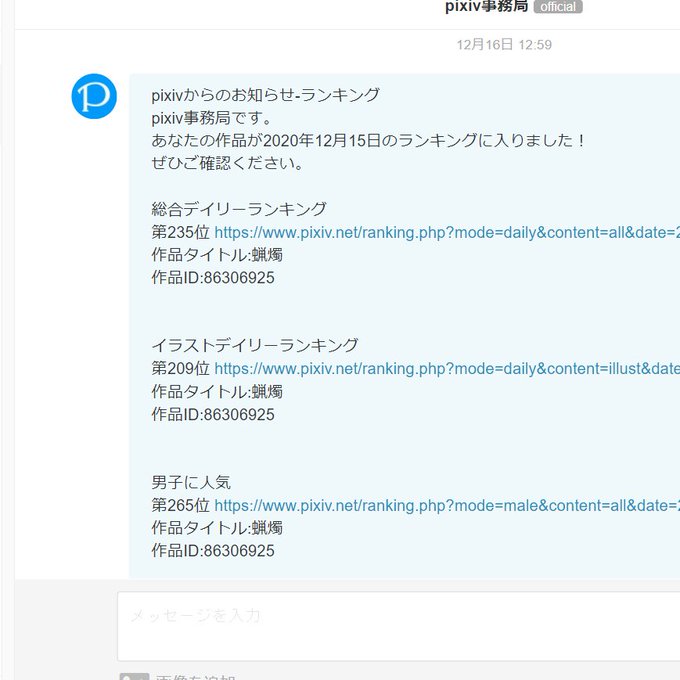Viewport: 680px width, 680px height.
Task: Click the heading 総合デイリーランキング
Action: click(239, 209)
